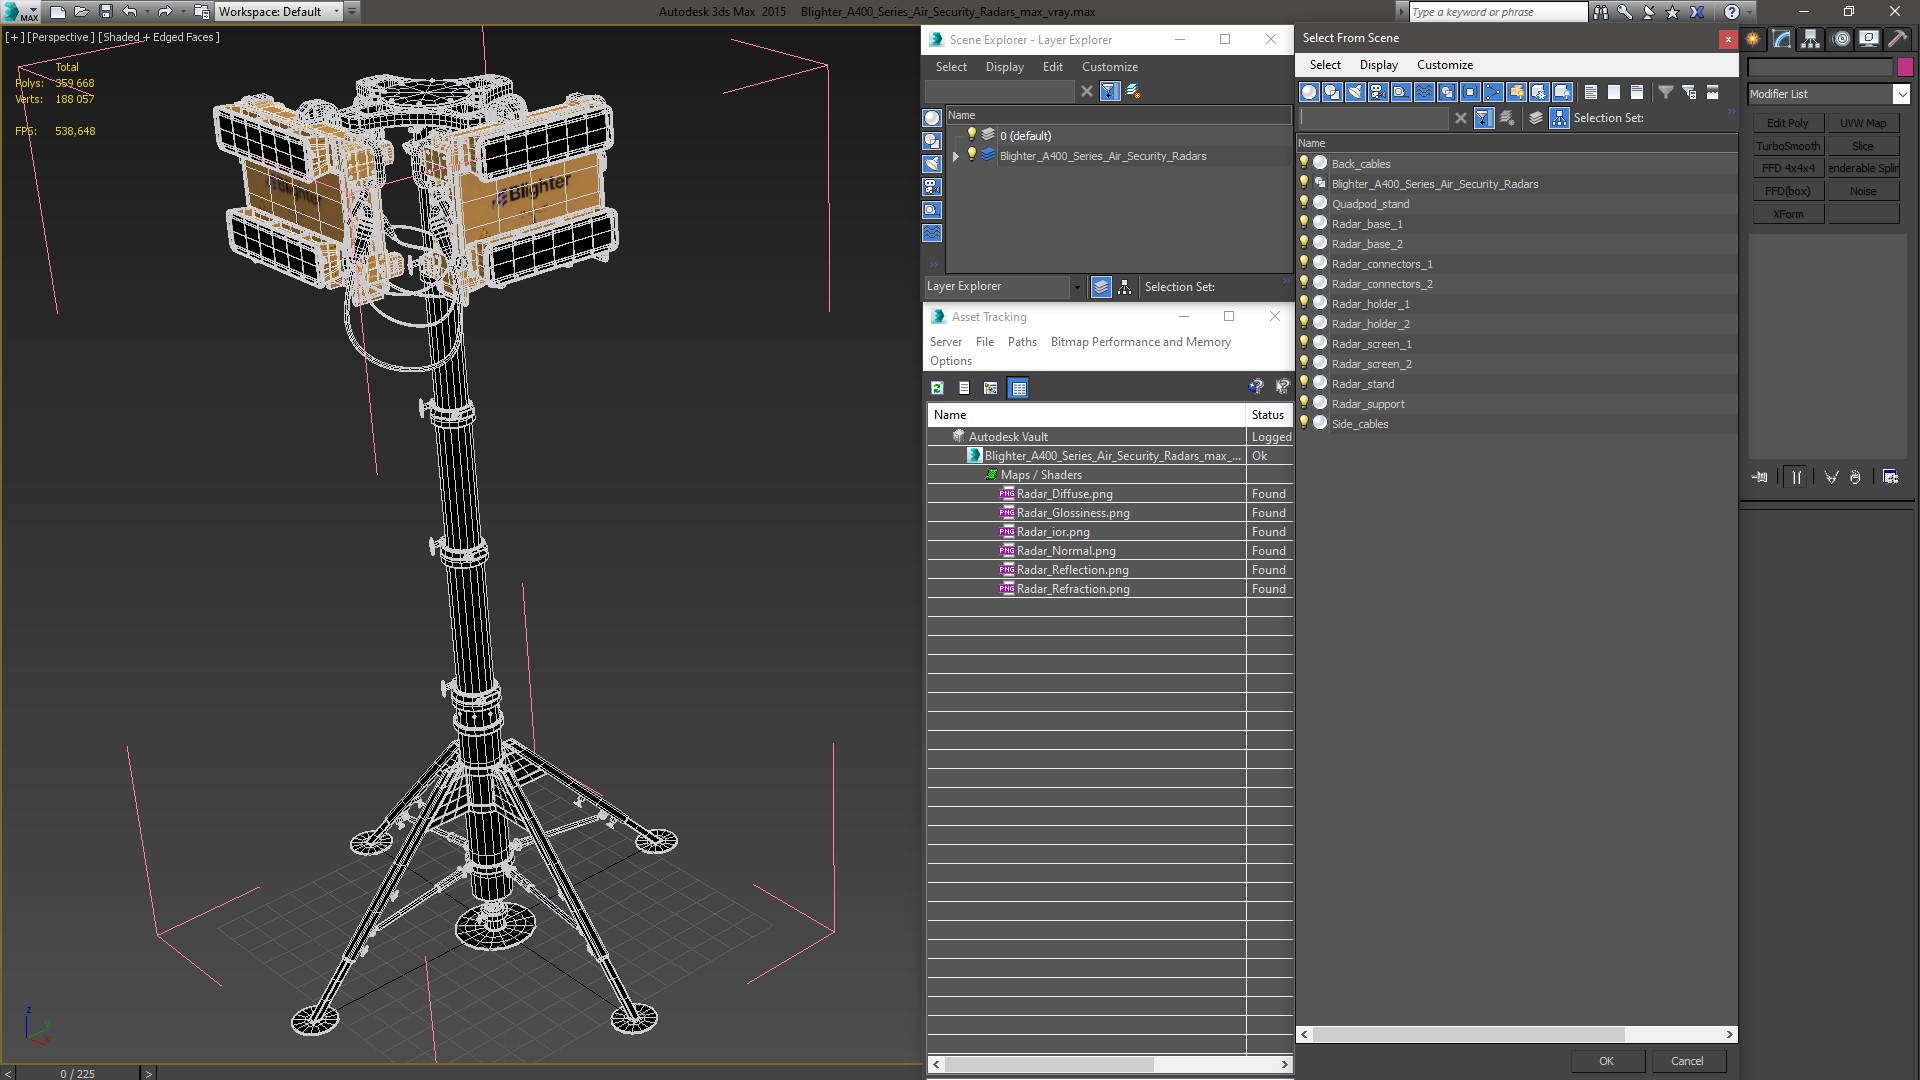Clear the Select From Scene search field
The image size is (1920, 1080).
(1460, 118)
